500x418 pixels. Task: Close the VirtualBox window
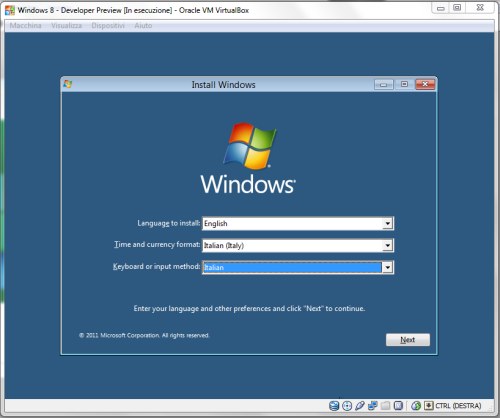tap(480, 8)
